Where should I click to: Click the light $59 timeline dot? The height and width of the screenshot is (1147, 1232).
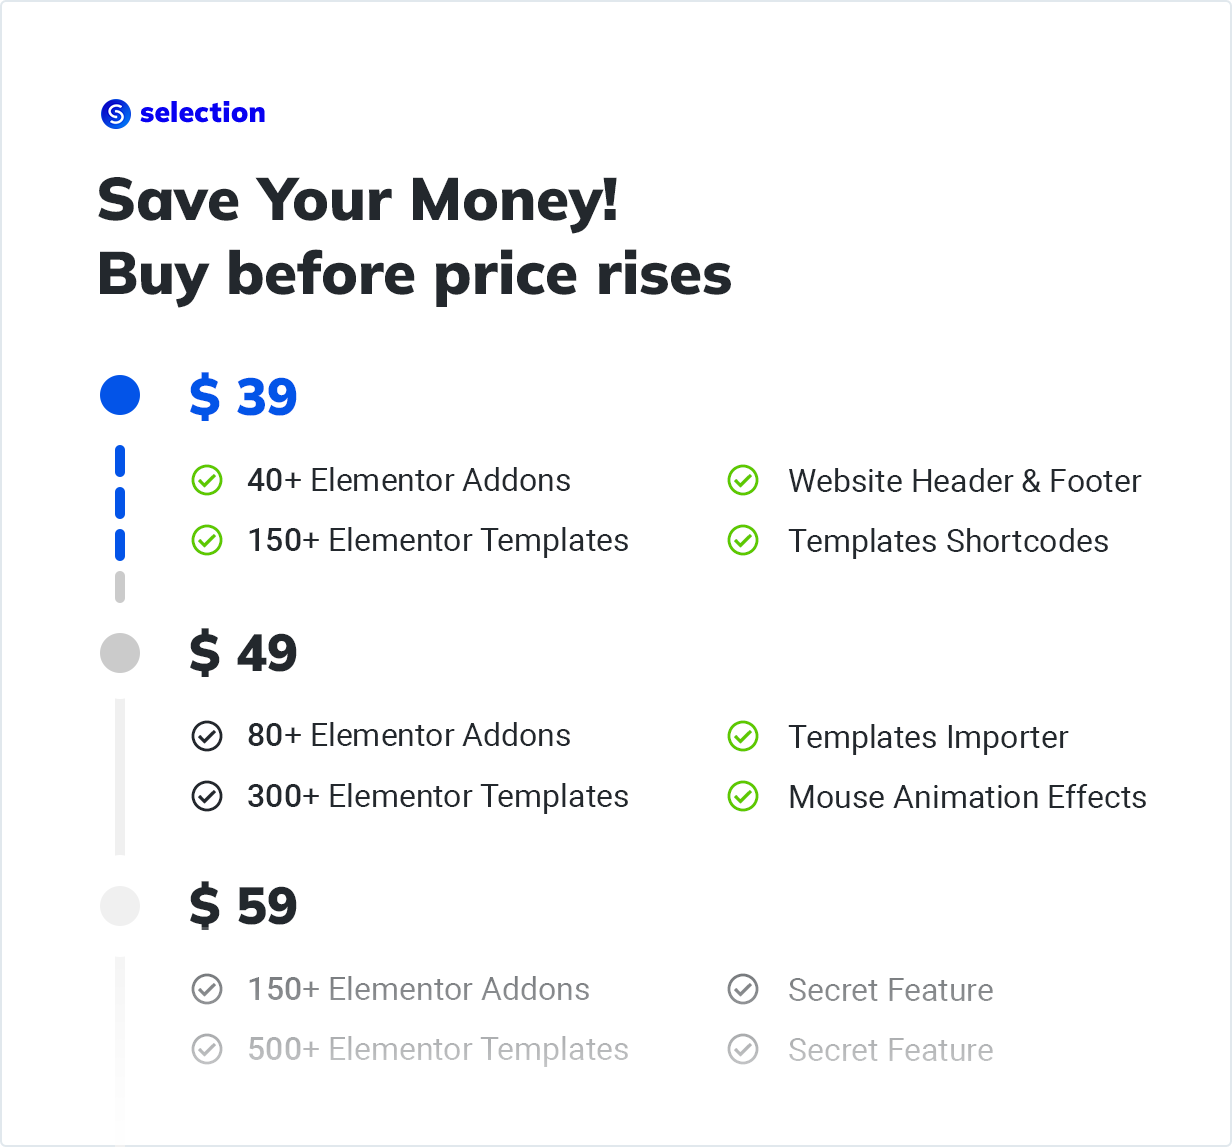(120, 906)
